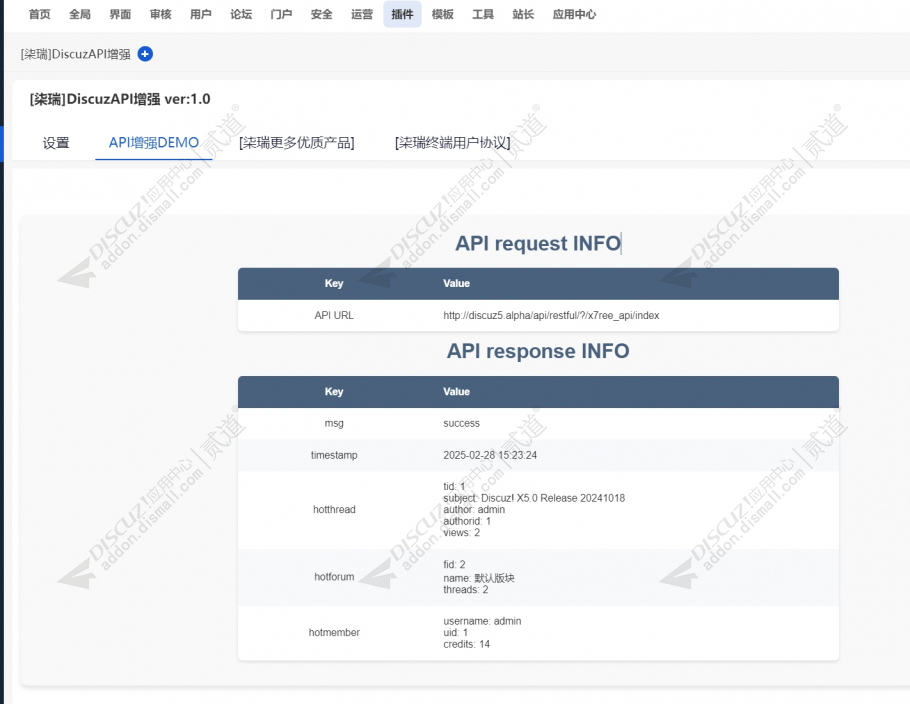This screenshot has width=910, height=704.
Task: Click the Value header in response table
Action: pos(456,392)
